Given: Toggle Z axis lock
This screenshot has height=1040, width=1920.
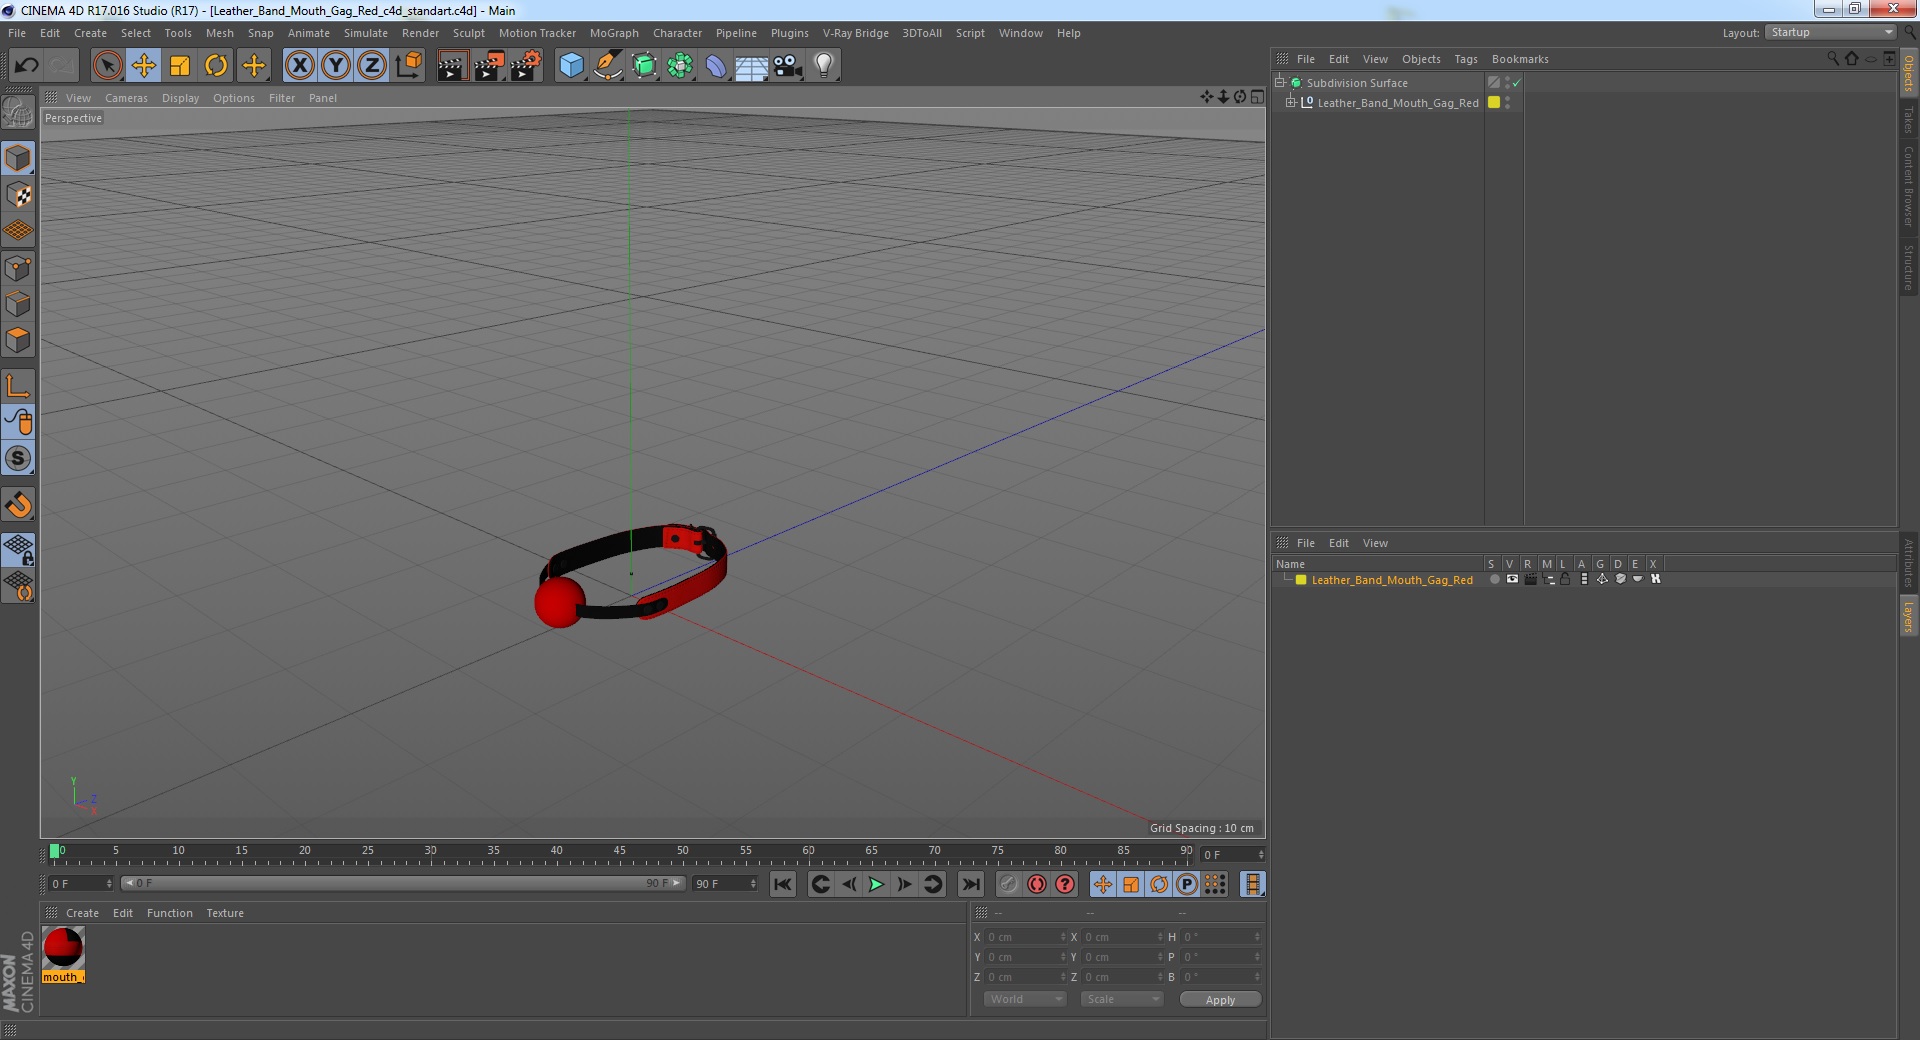Looking at the screenshot, I should tap(372, 66).
